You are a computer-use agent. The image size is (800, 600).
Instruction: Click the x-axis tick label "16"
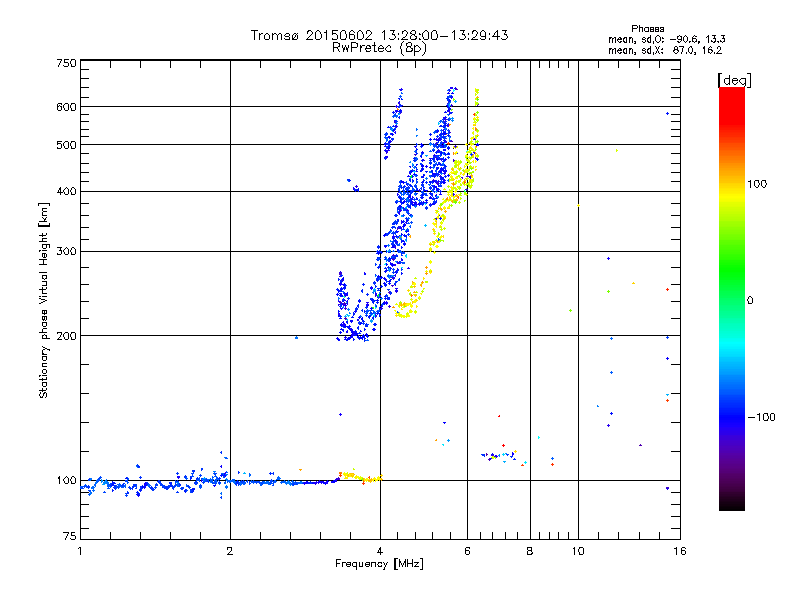680,551
